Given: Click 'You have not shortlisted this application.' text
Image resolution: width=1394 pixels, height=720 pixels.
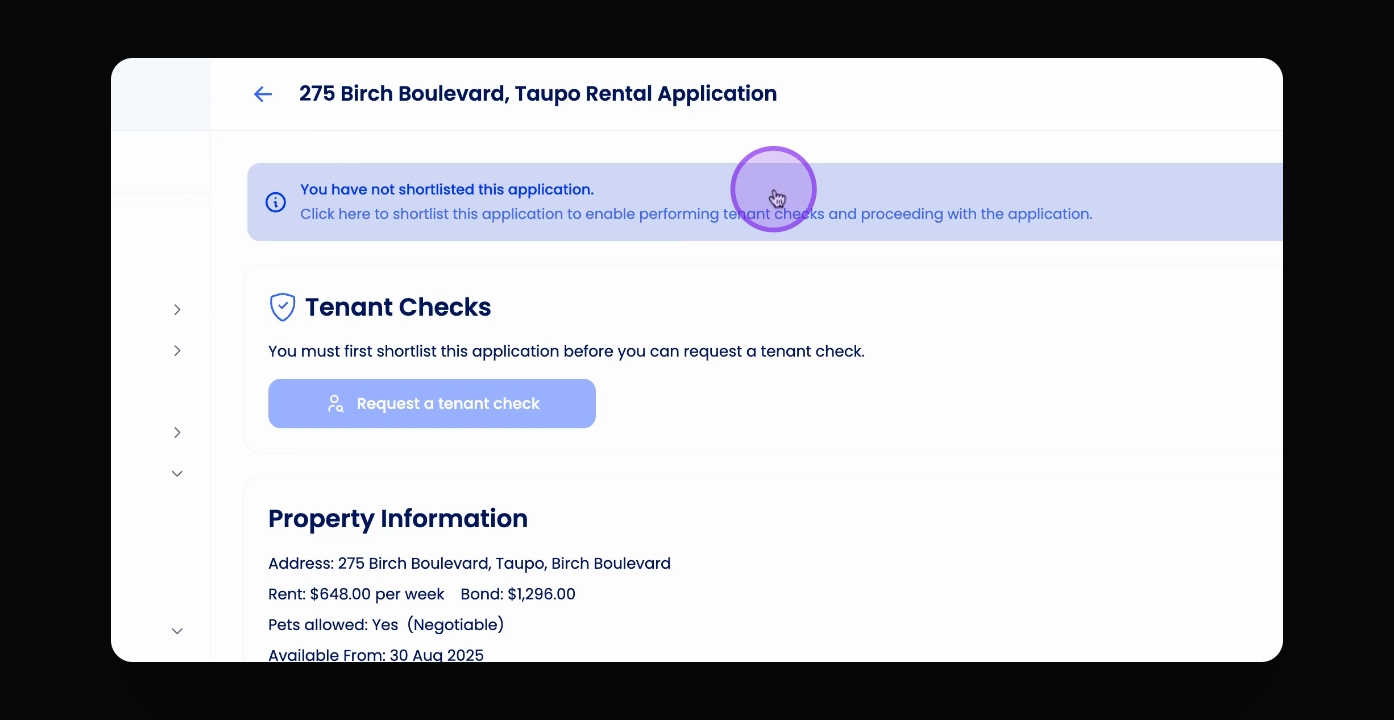Looking at the screenshot, I should tap(447, 189).
